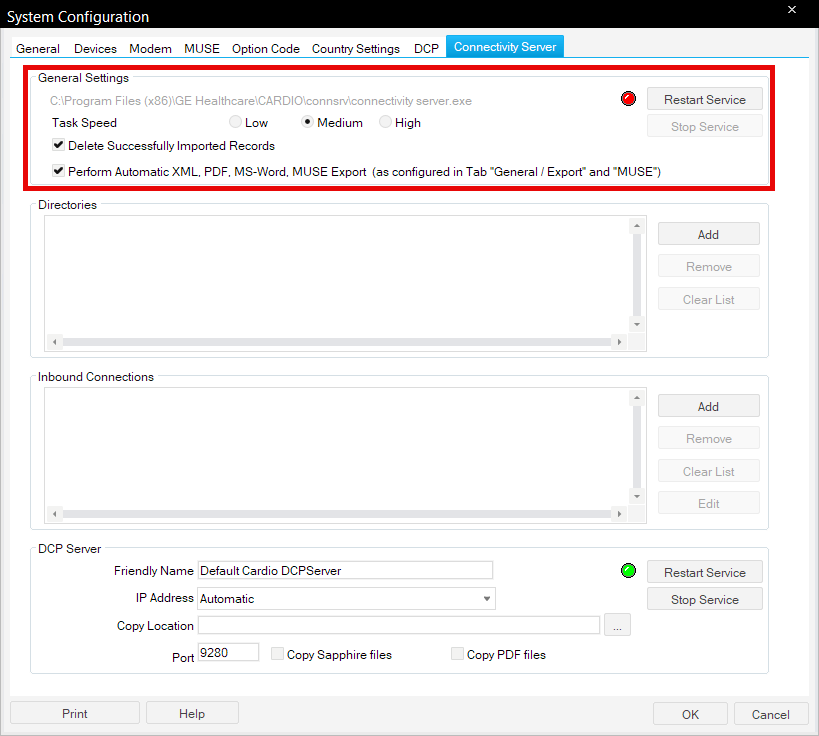Click the browse button beside Copy Location
819x736 pixels.
coord(618,626)
